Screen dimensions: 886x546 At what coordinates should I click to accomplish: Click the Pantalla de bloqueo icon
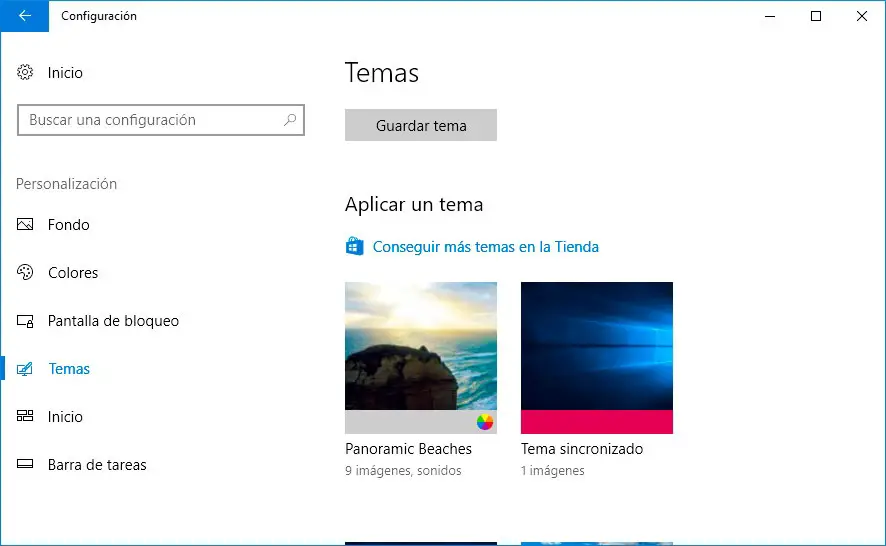point(26,321)
